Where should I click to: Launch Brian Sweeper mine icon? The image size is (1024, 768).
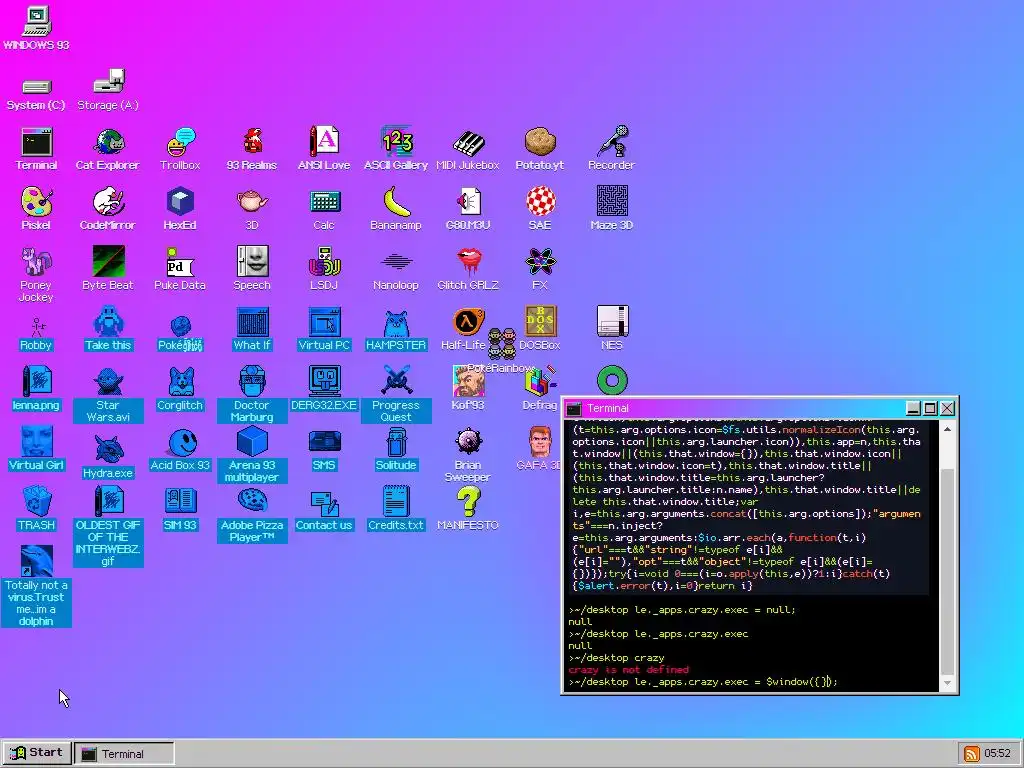pyautogui.click(x=468, y=455)
